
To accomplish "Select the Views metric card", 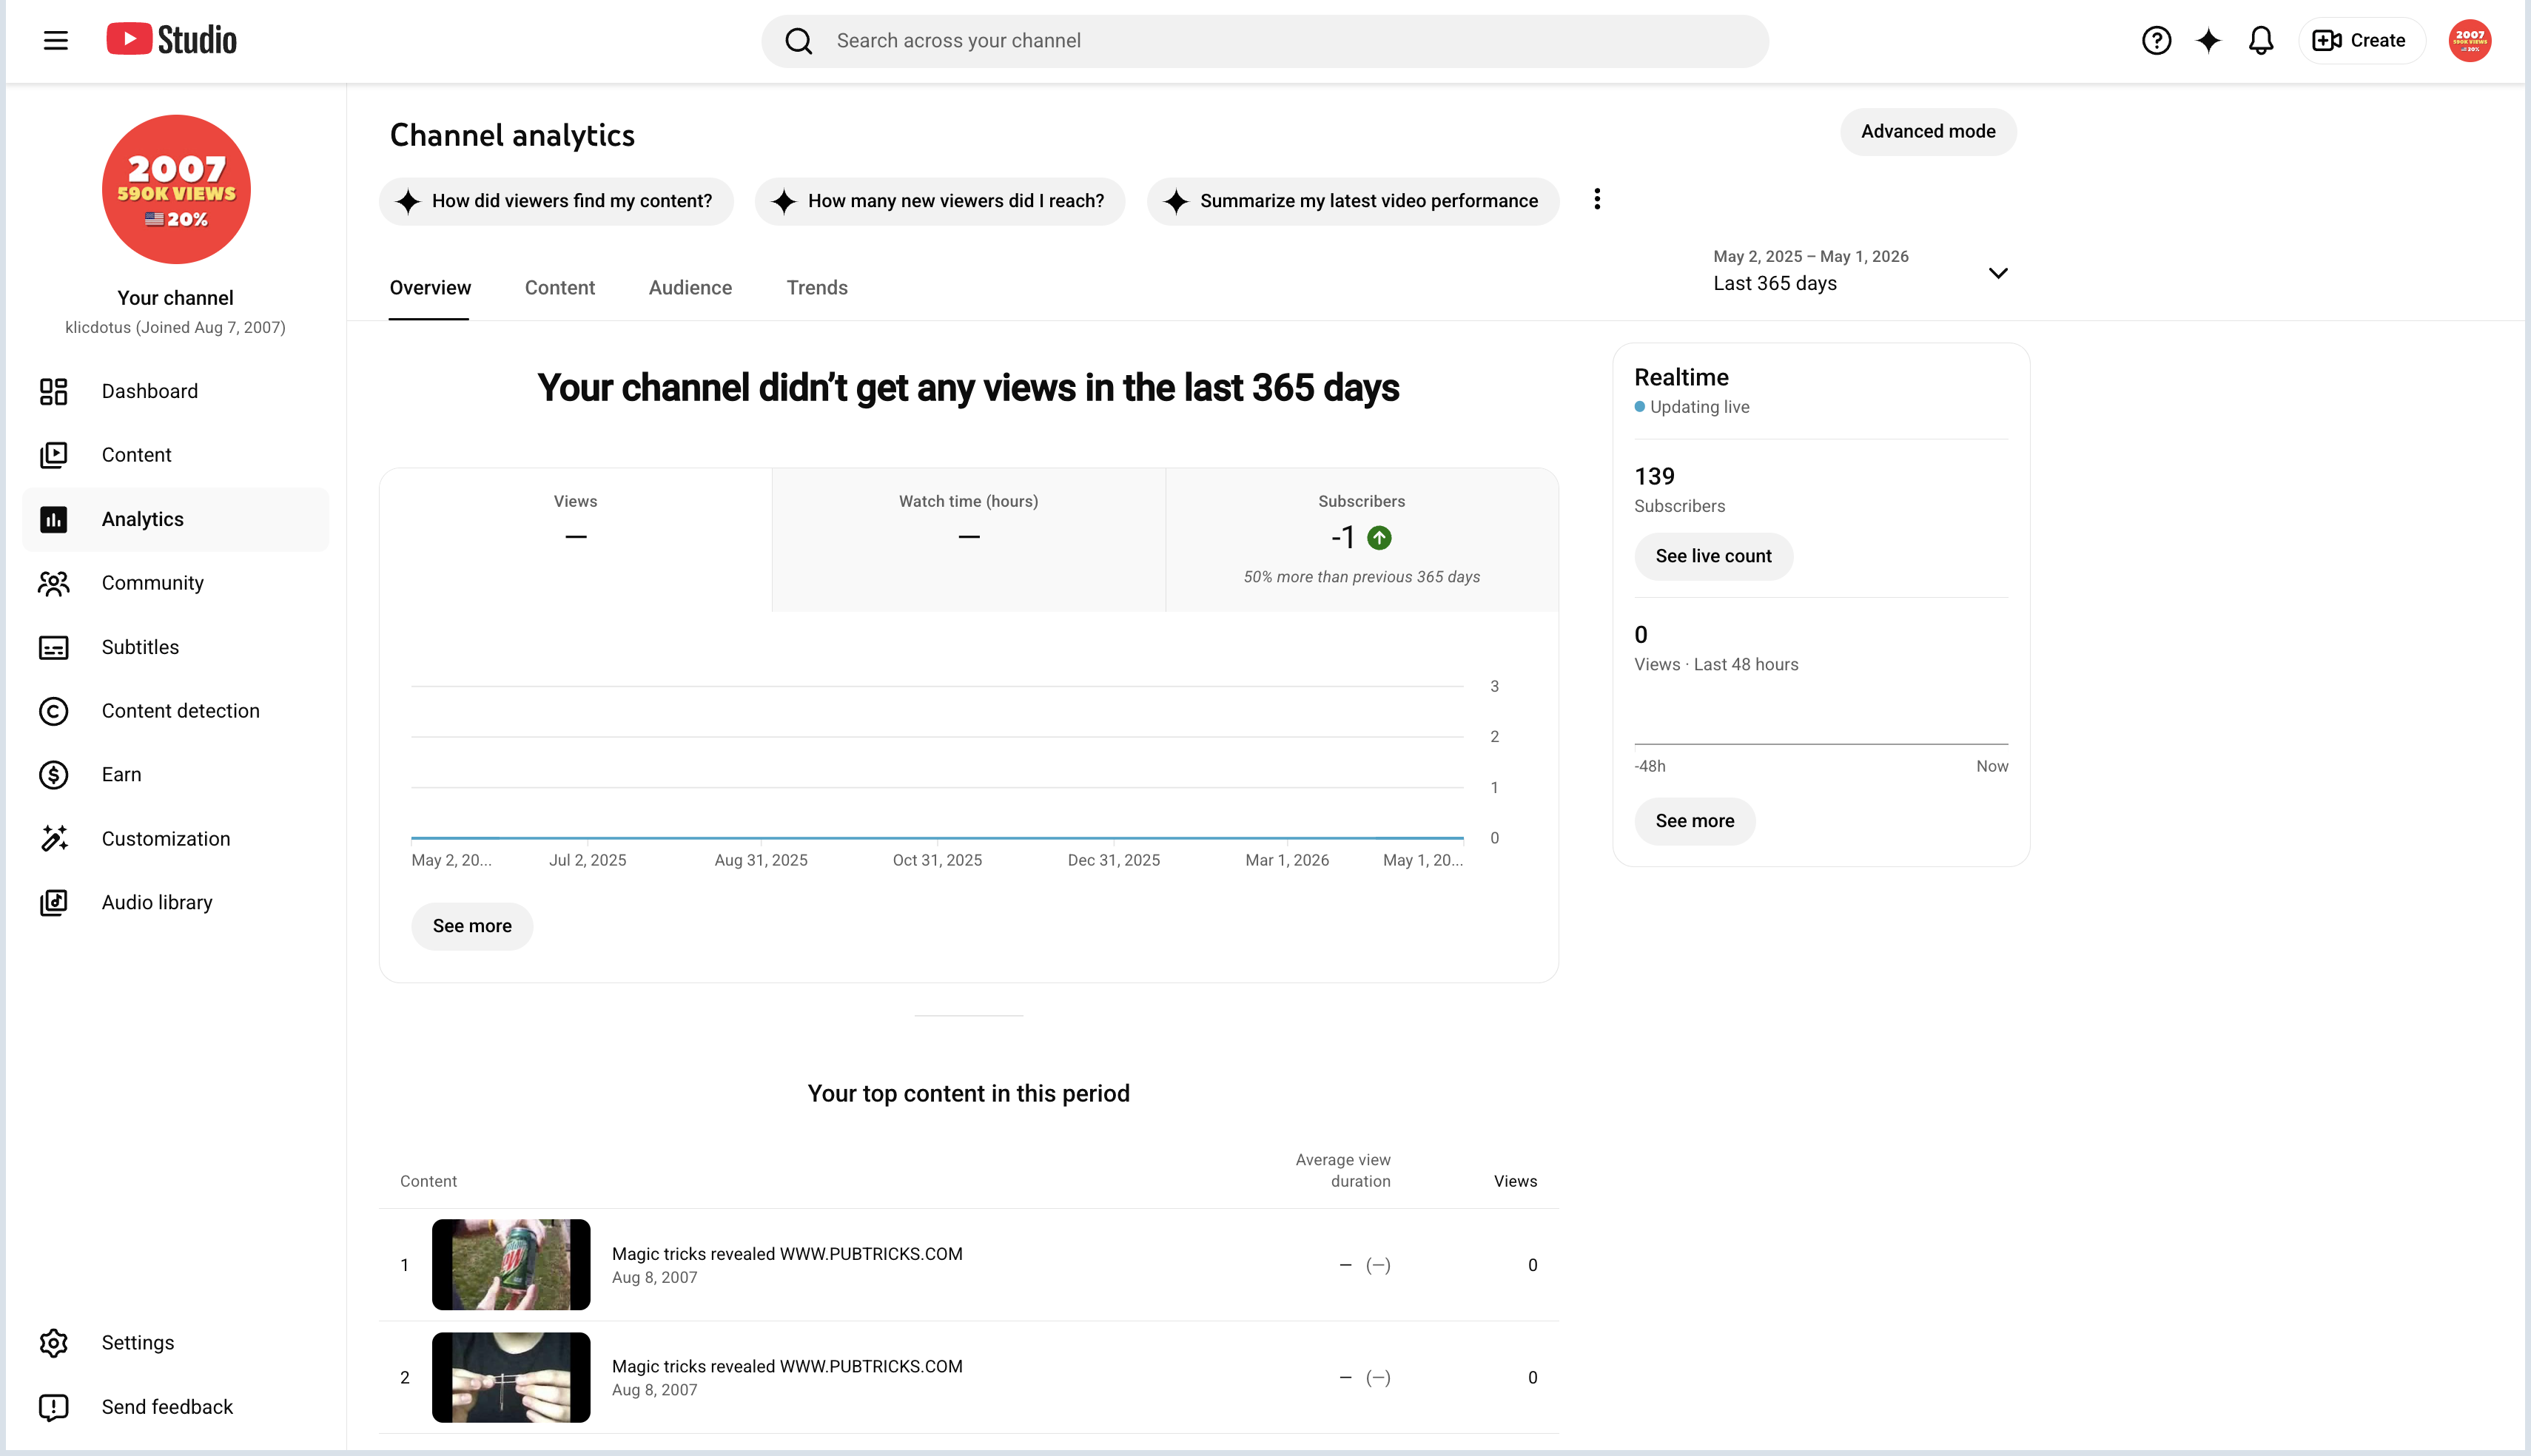I will [x=576, y=539].
